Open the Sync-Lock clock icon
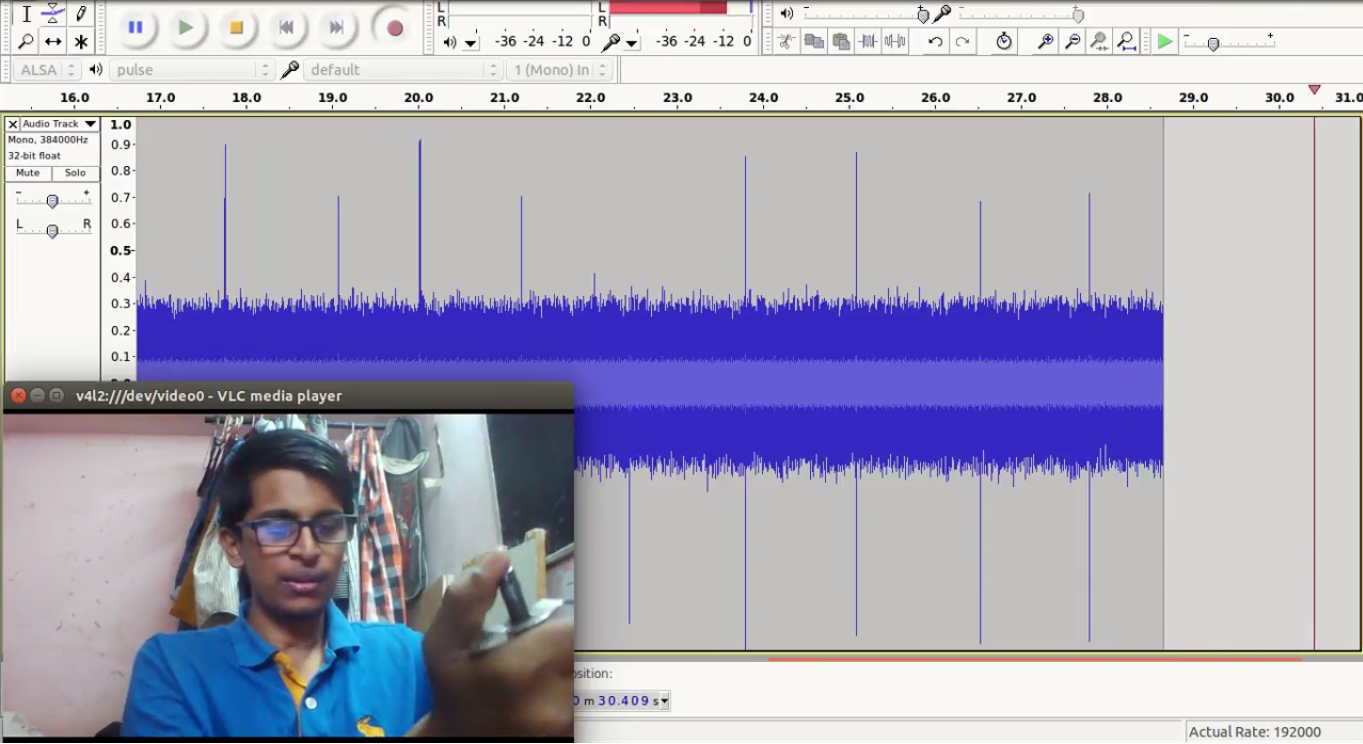Viewport: 1363px width, 744px height. (x=1004, y=41)
